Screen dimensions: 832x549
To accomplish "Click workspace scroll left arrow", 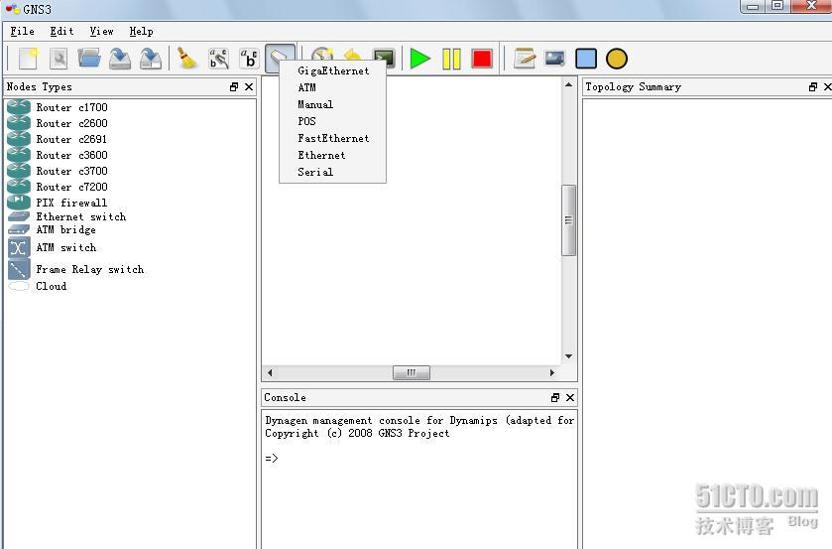I will pyautogui.click(x=270, y=372).
